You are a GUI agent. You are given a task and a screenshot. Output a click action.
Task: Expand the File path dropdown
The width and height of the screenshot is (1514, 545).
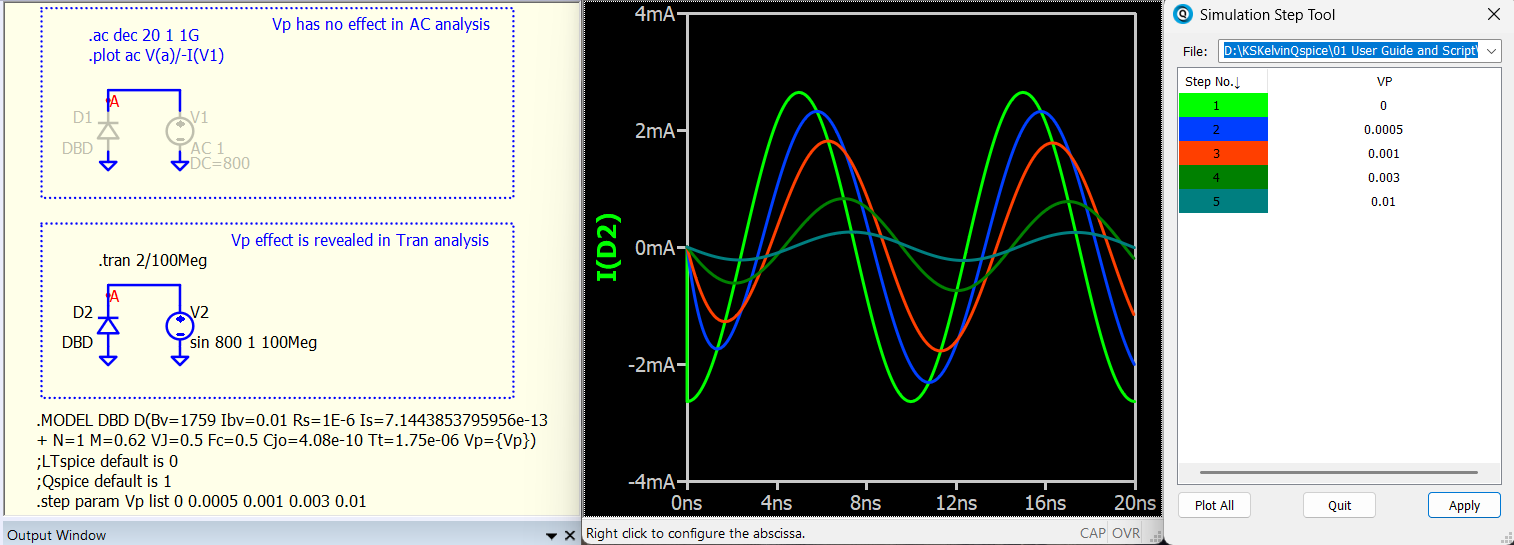coord(1491,51)
